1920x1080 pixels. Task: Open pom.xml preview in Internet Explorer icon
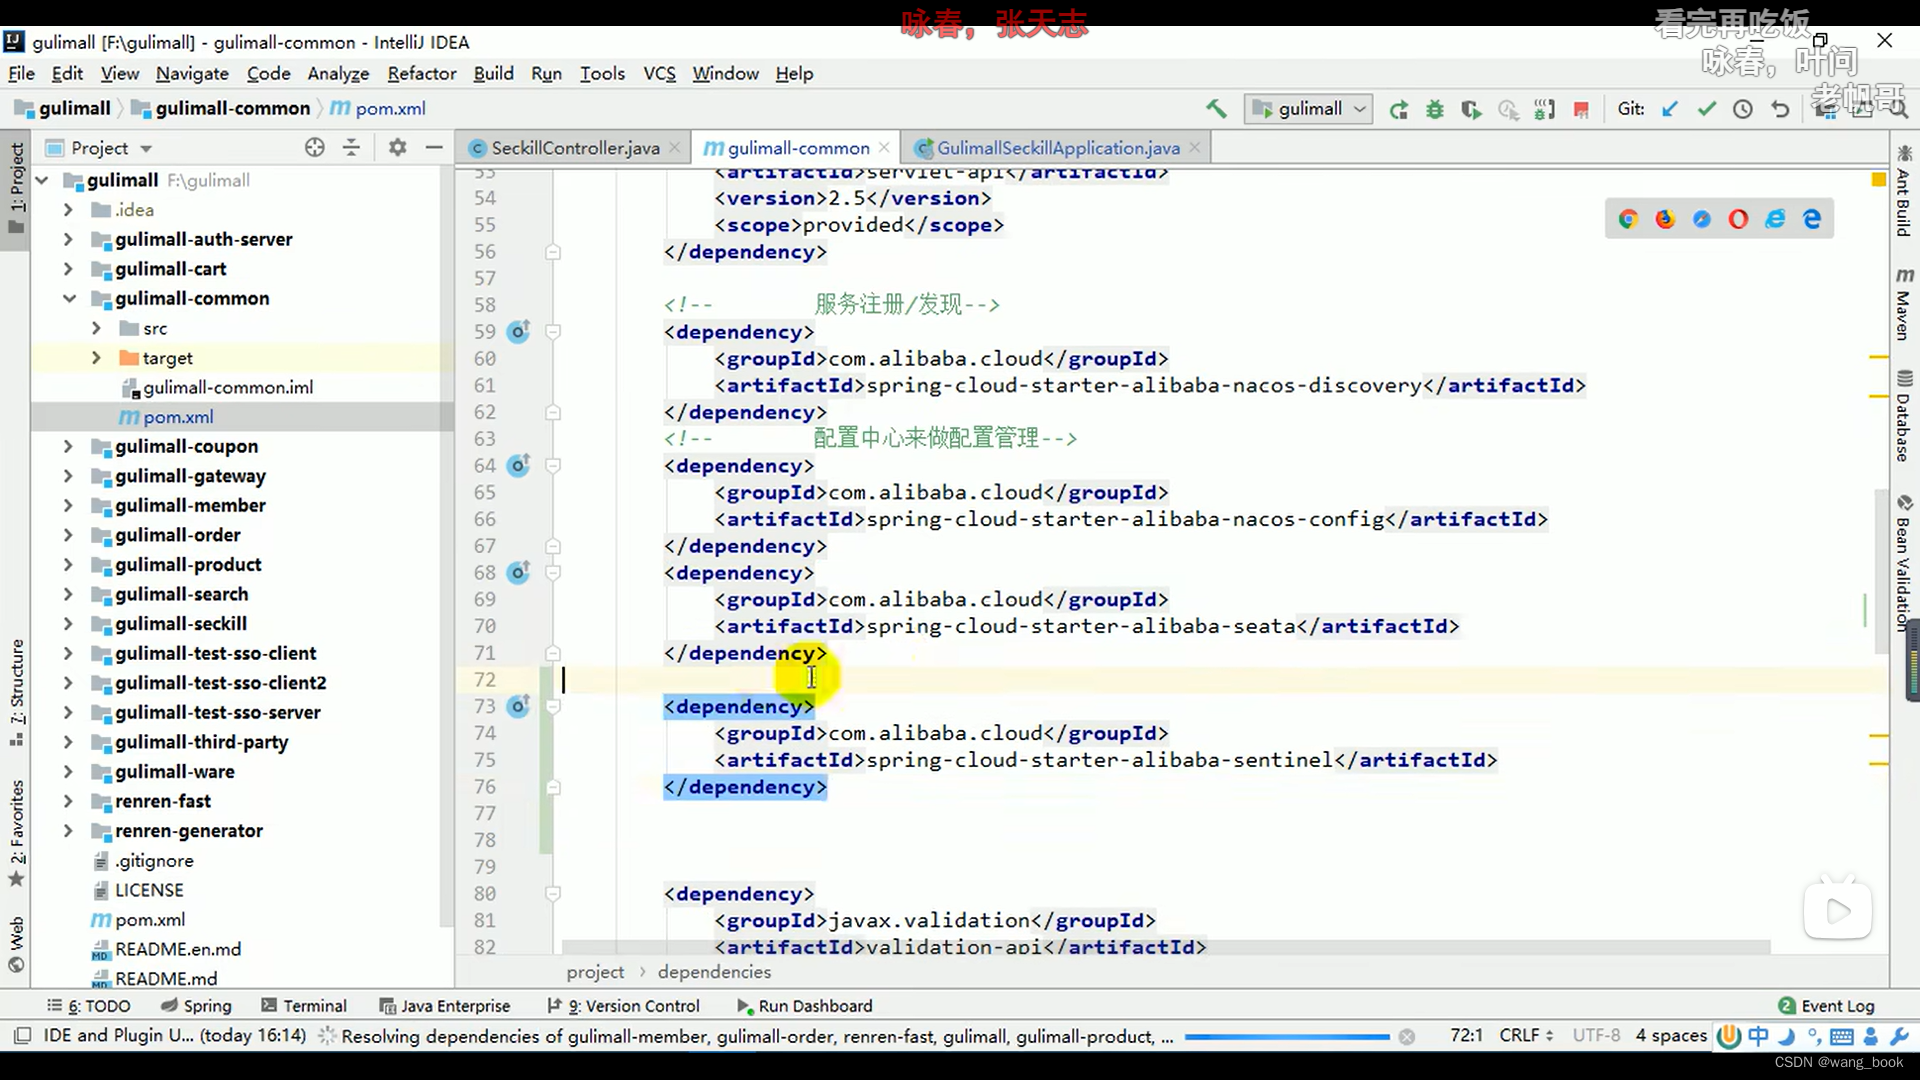(x=1775, y=219)
